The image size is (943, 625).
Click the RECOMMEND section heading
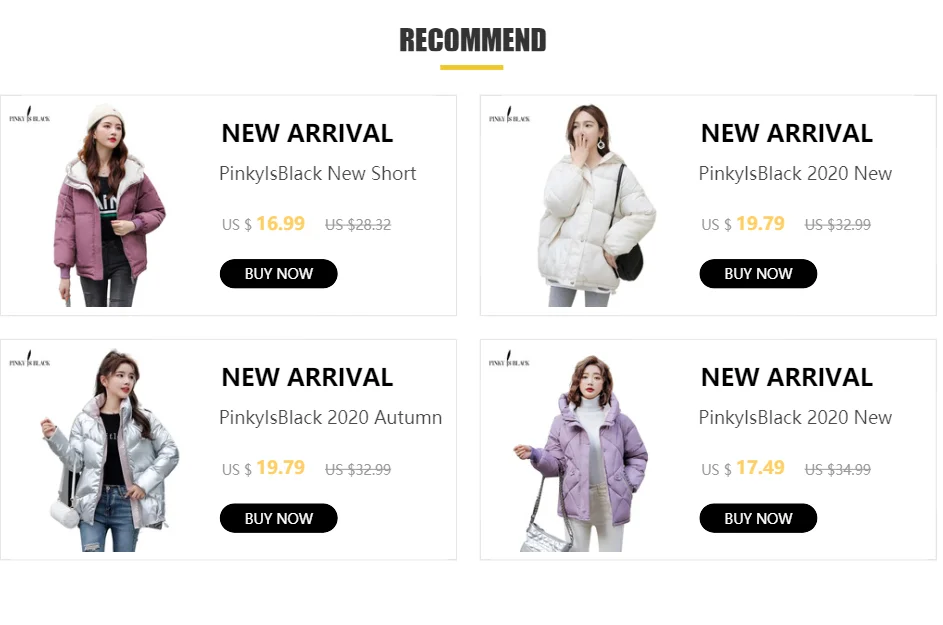473,40
